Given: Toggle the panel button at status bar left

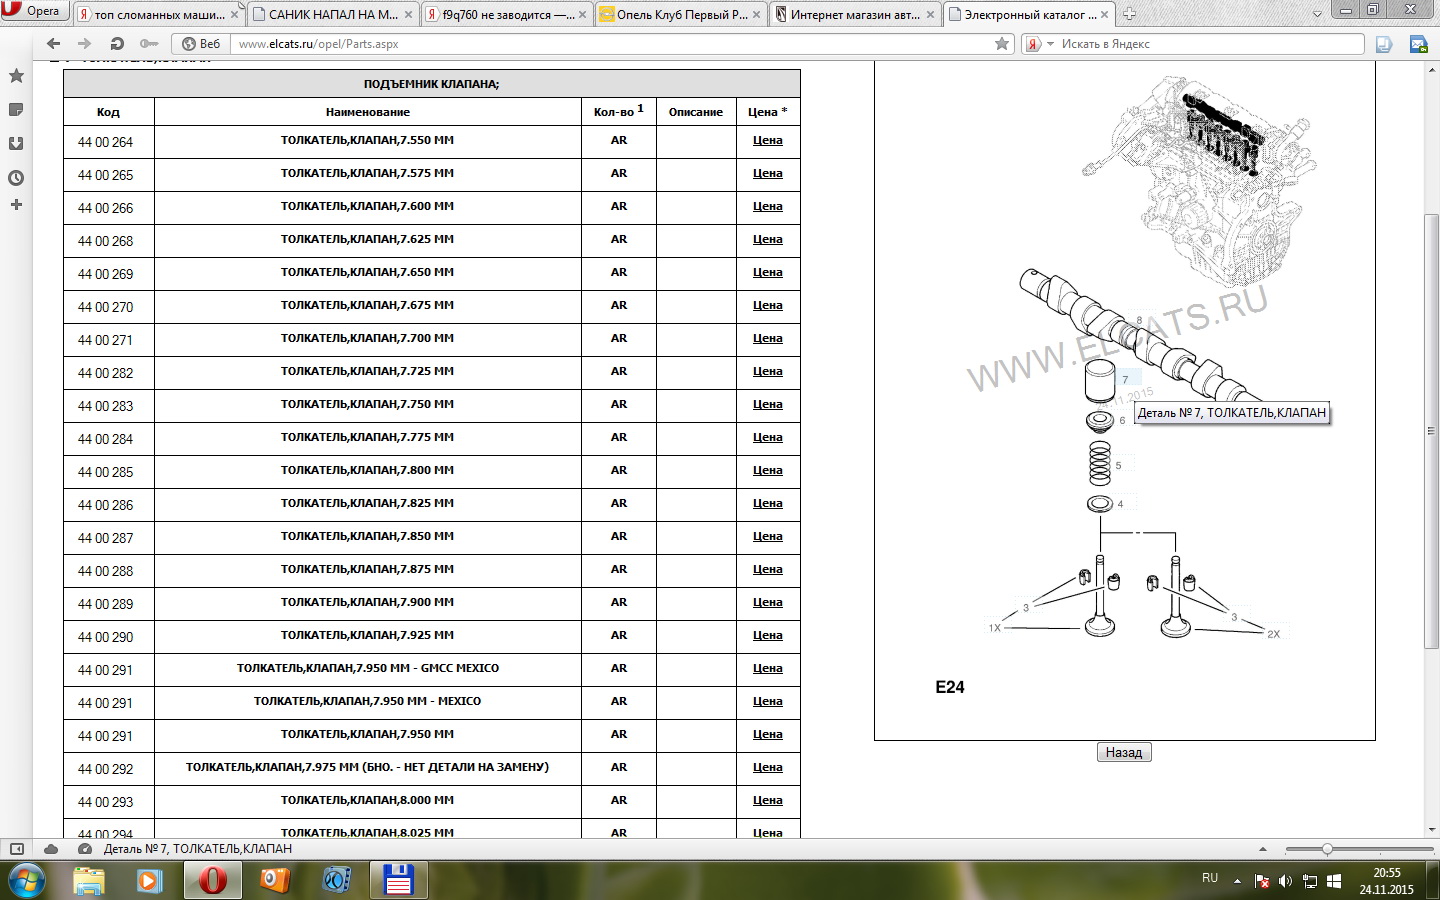Looking at the screenshot, I should (x=16, y=849).
